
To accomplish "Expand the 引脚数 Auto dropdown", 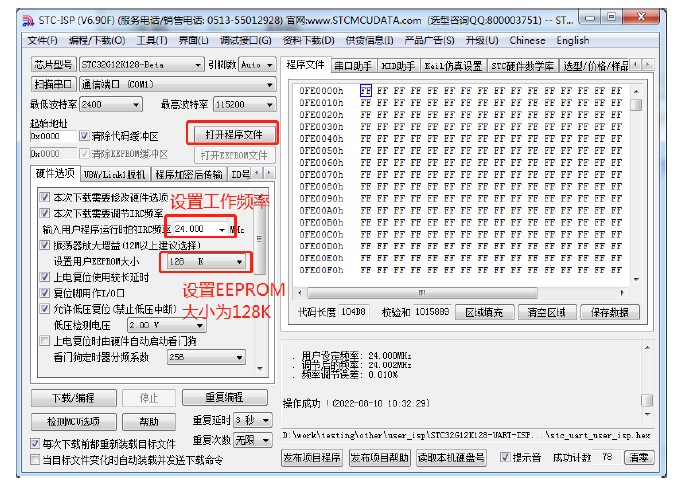I will coord(270,65).
